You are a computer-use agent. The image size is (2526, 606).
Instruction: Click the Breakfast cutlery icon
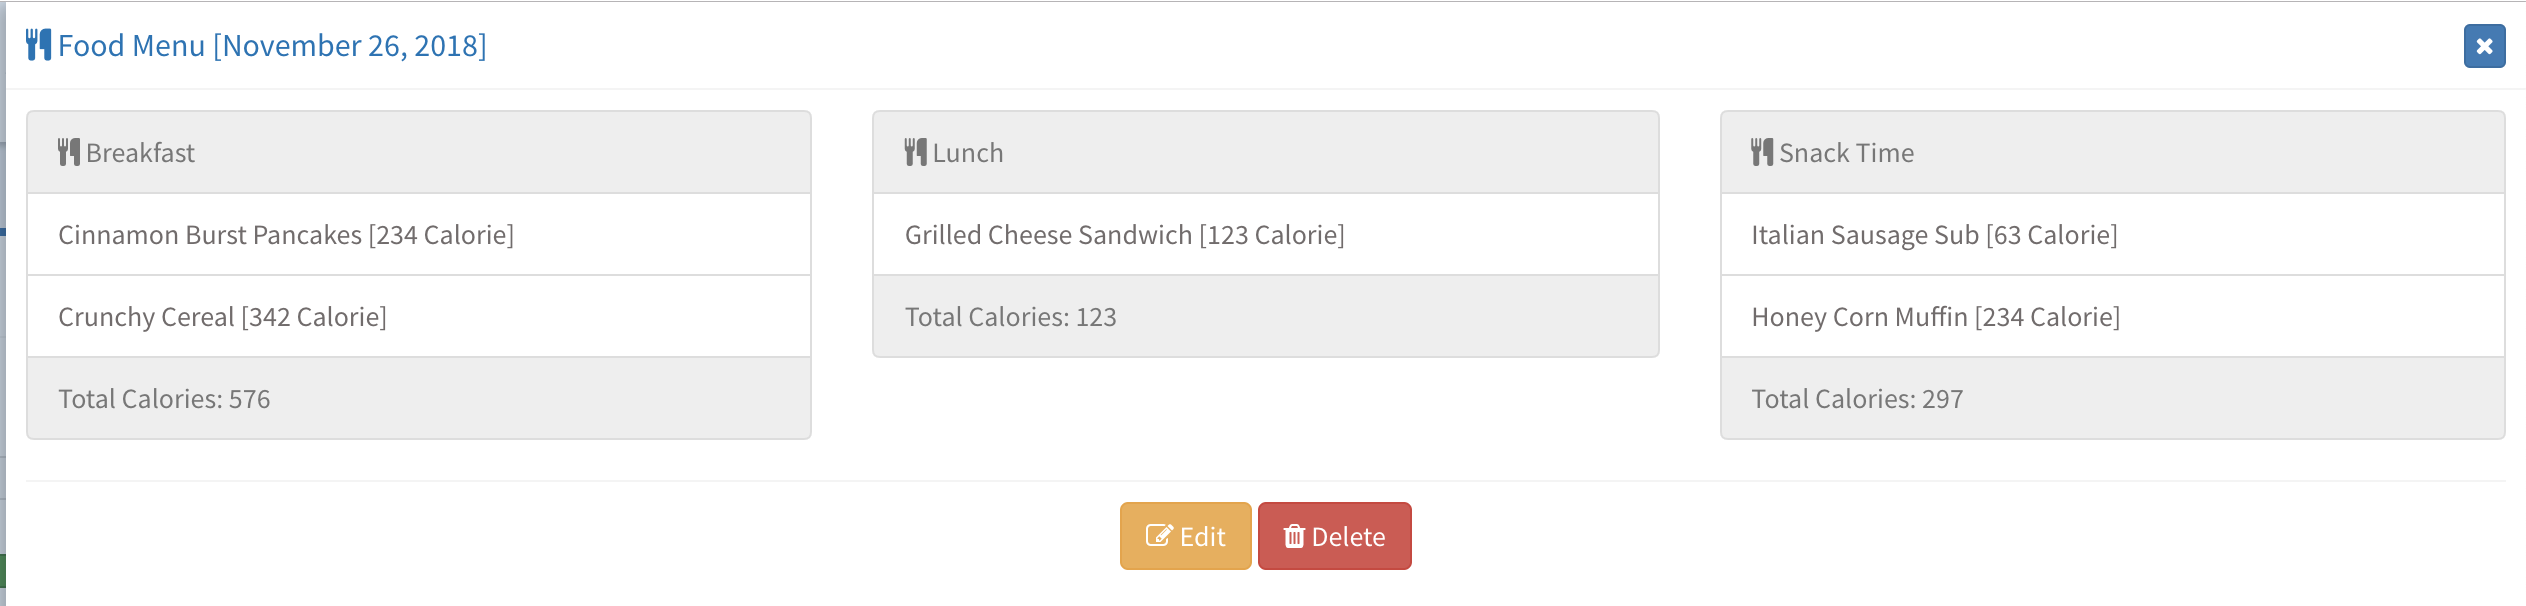click(68, 152)
